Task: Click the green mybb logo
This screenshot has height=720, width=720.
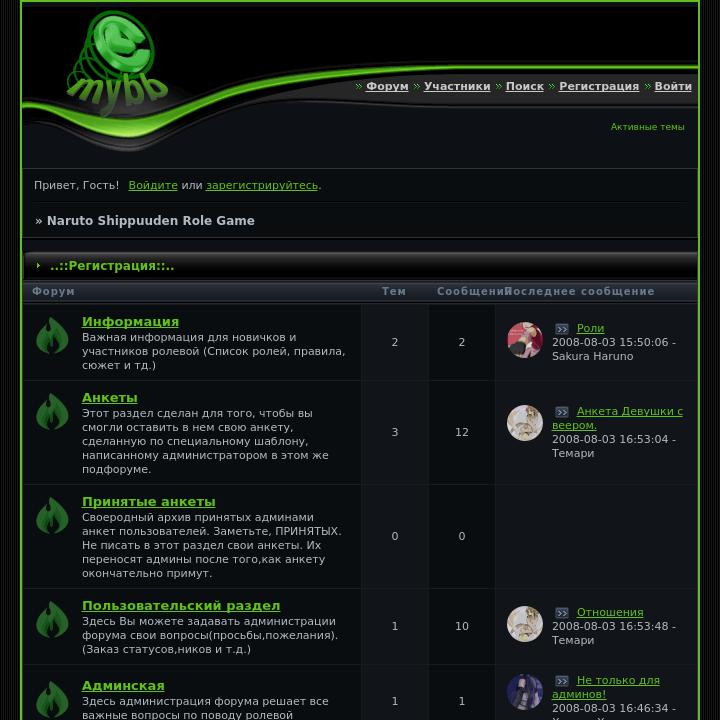Action: [117, 63]
